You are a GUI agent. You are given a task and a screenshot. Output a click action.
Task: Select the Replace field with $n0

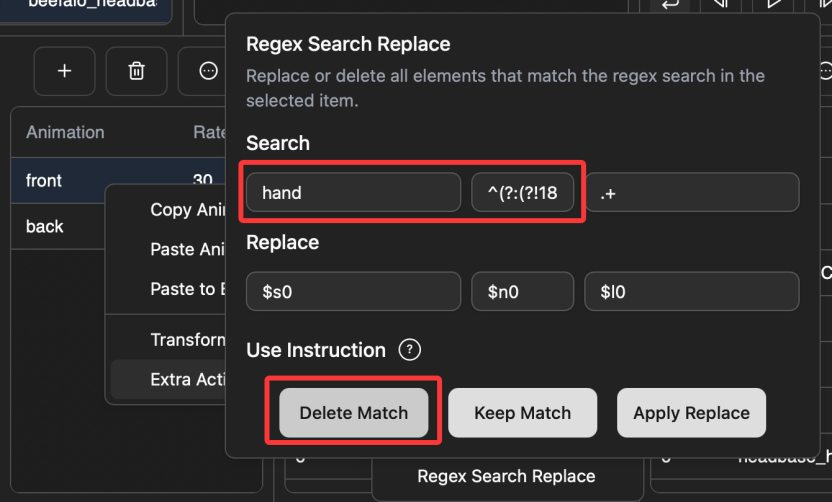coord(522,291)
